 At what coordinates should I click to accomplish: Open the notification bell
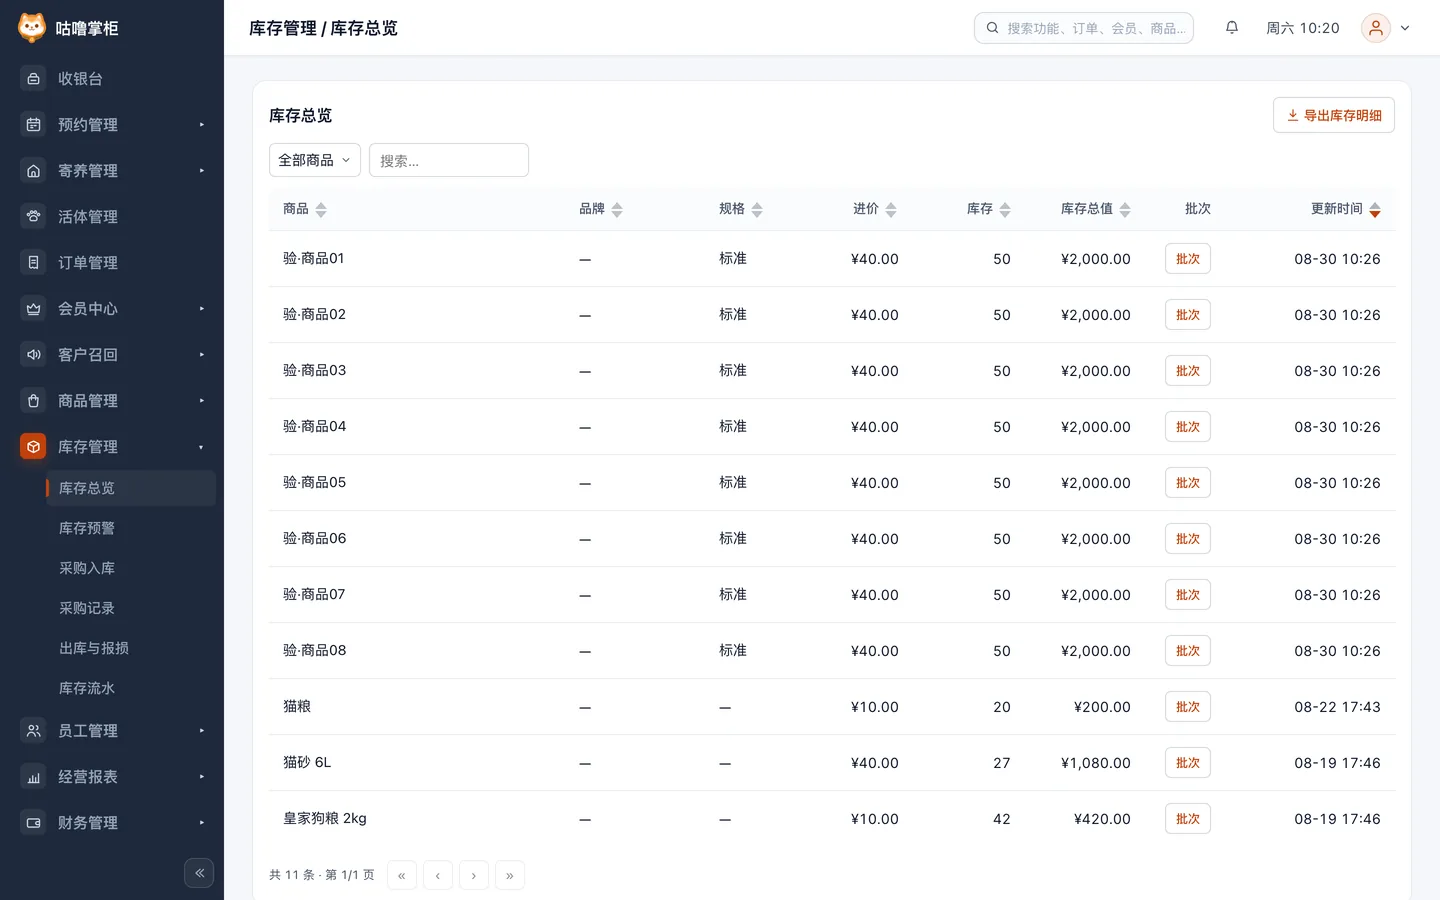click(x=1232, y=28)
